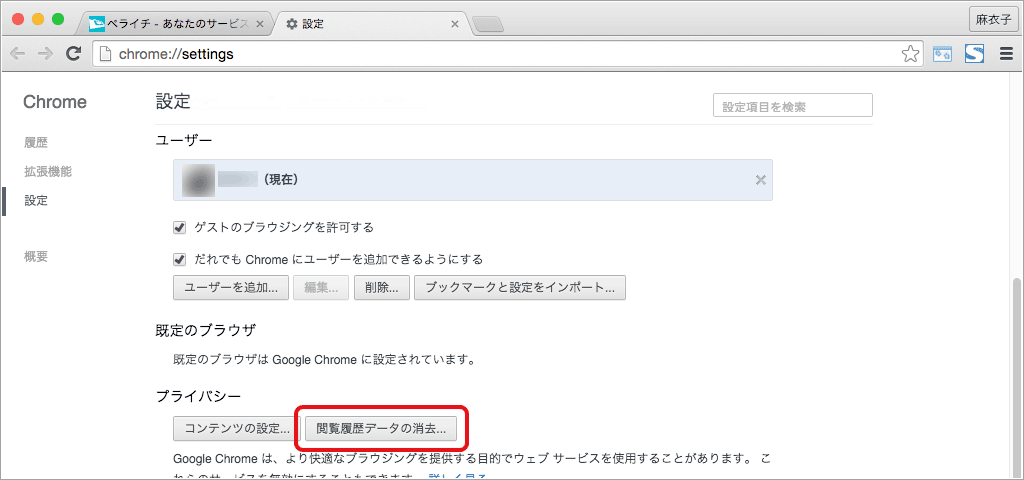Open 拡張機能 in the left sidebar
Viewport: 1024px width, 480px height.
(x=48, y=172)
